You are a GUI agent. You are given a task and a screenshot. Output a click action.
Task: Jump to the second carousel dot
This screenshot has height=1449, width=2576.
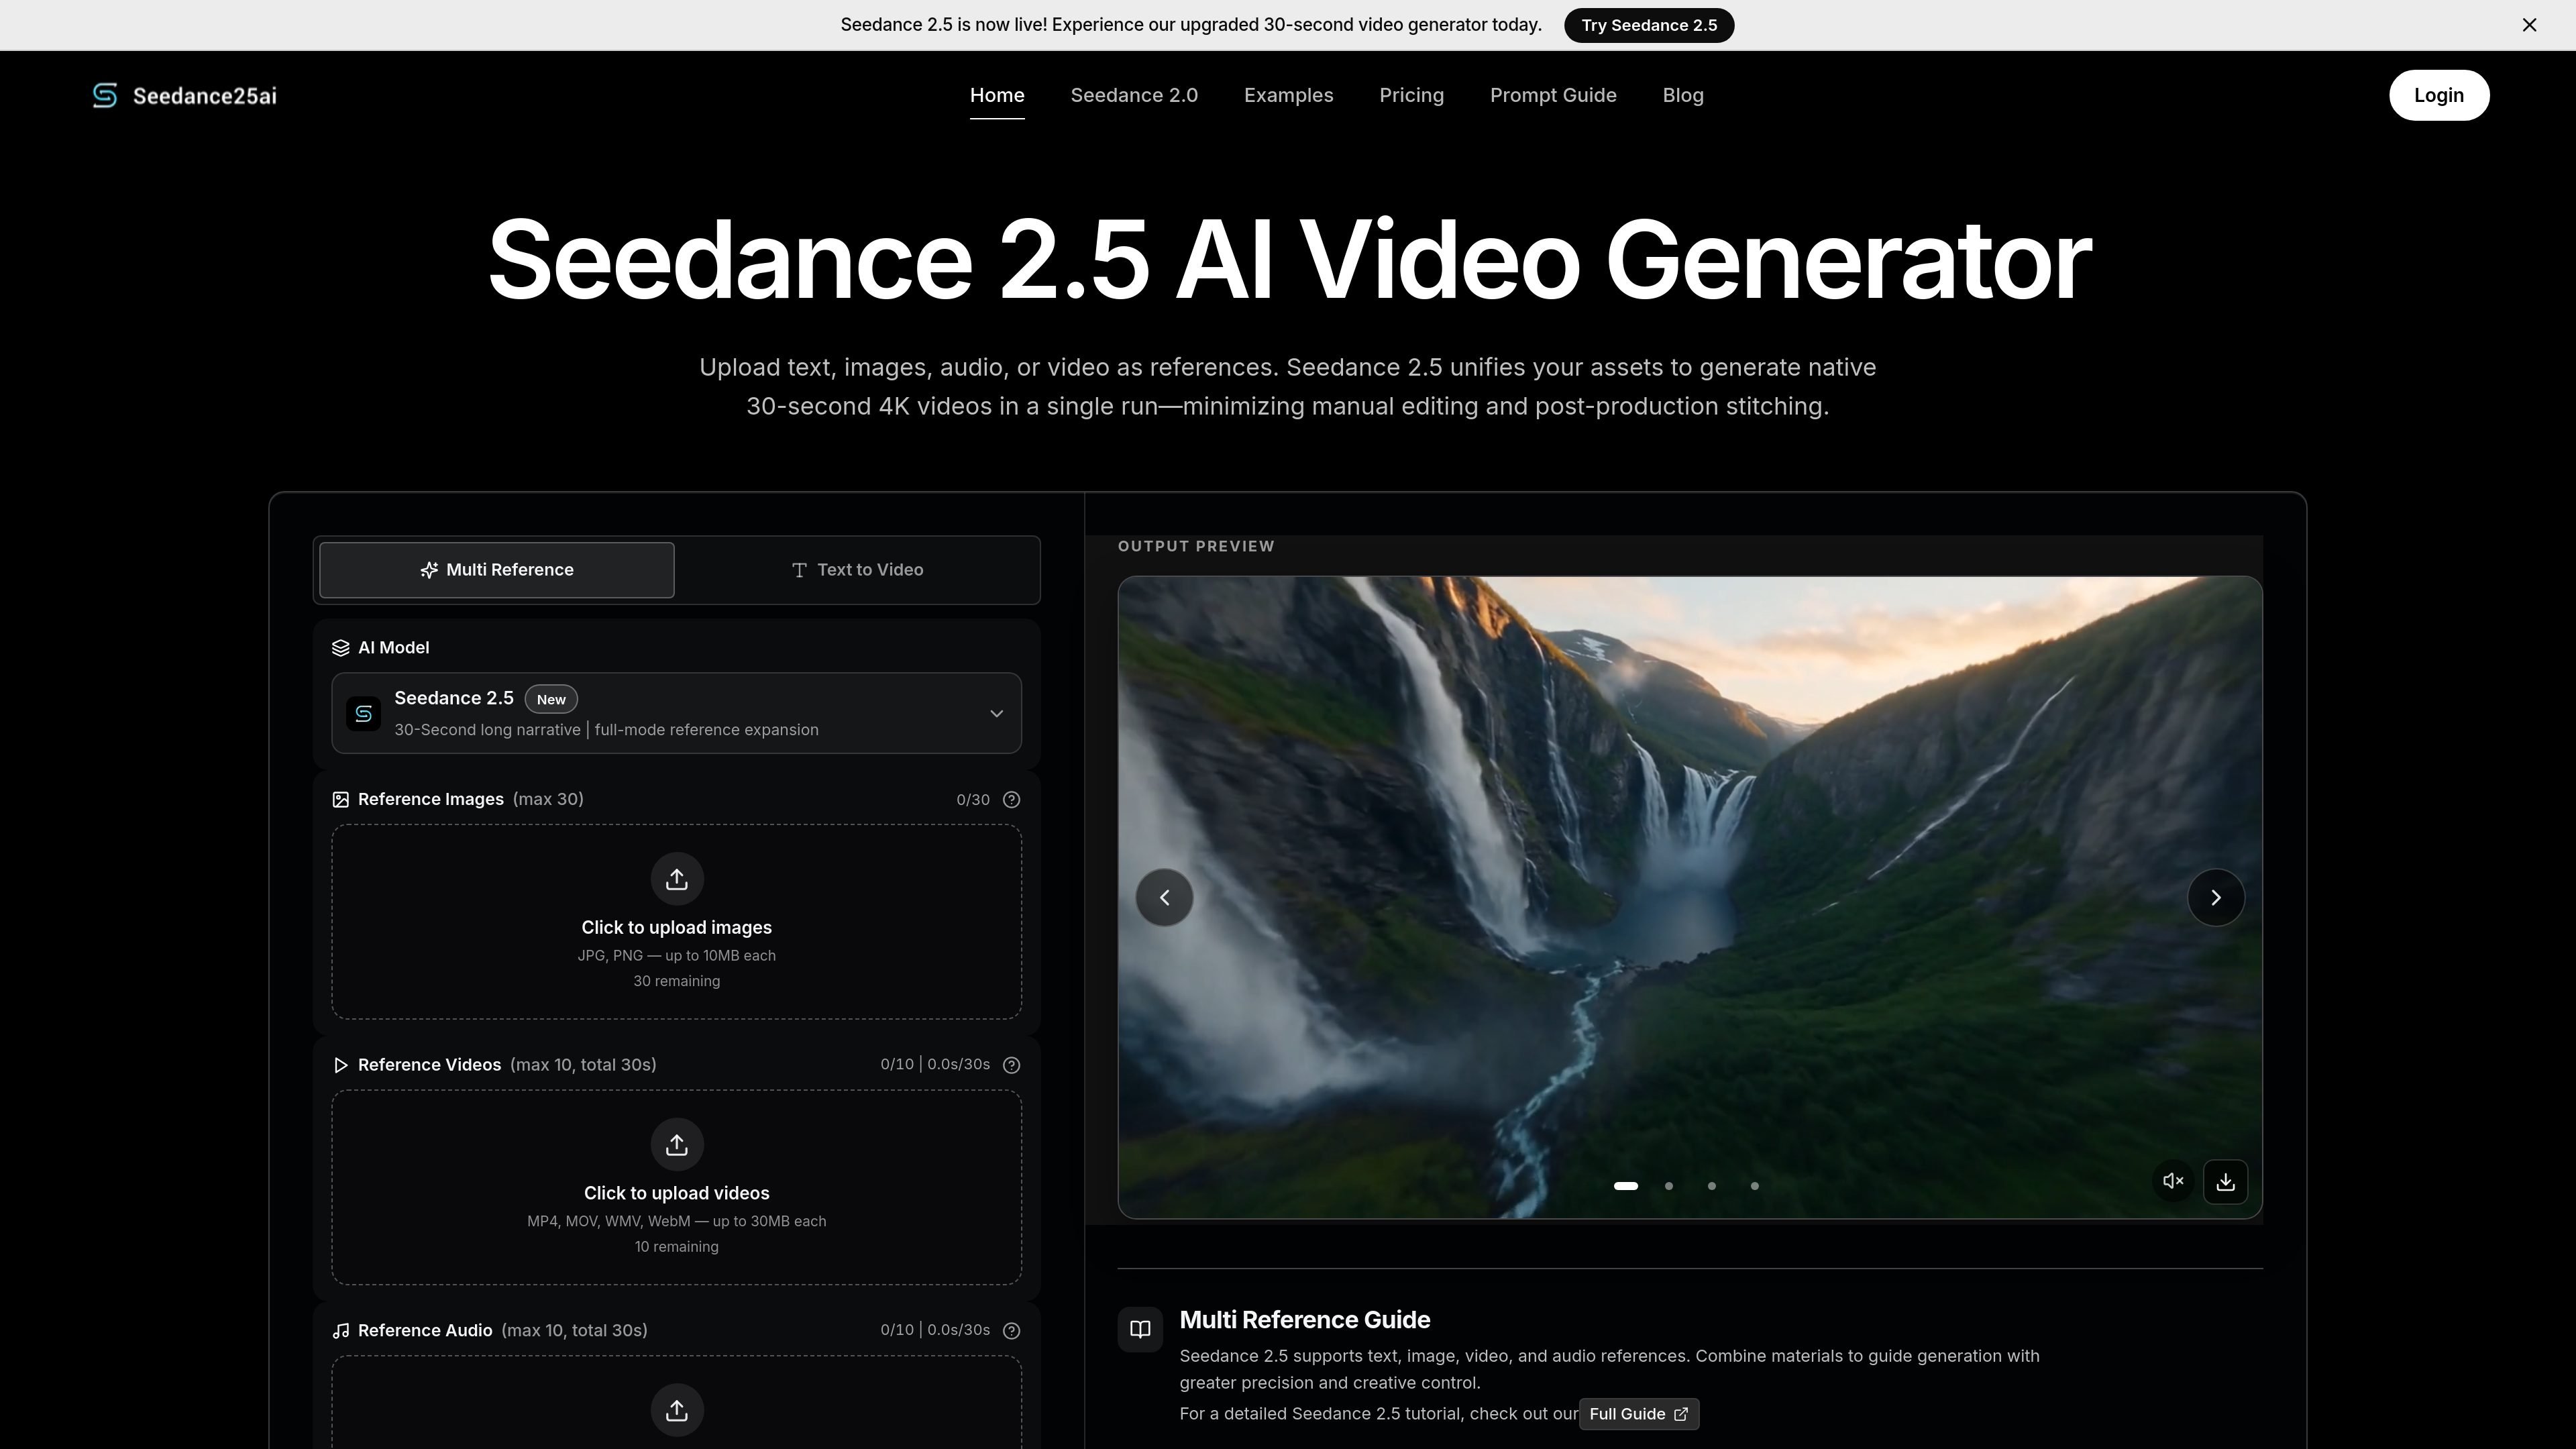pos(1668,1186)
